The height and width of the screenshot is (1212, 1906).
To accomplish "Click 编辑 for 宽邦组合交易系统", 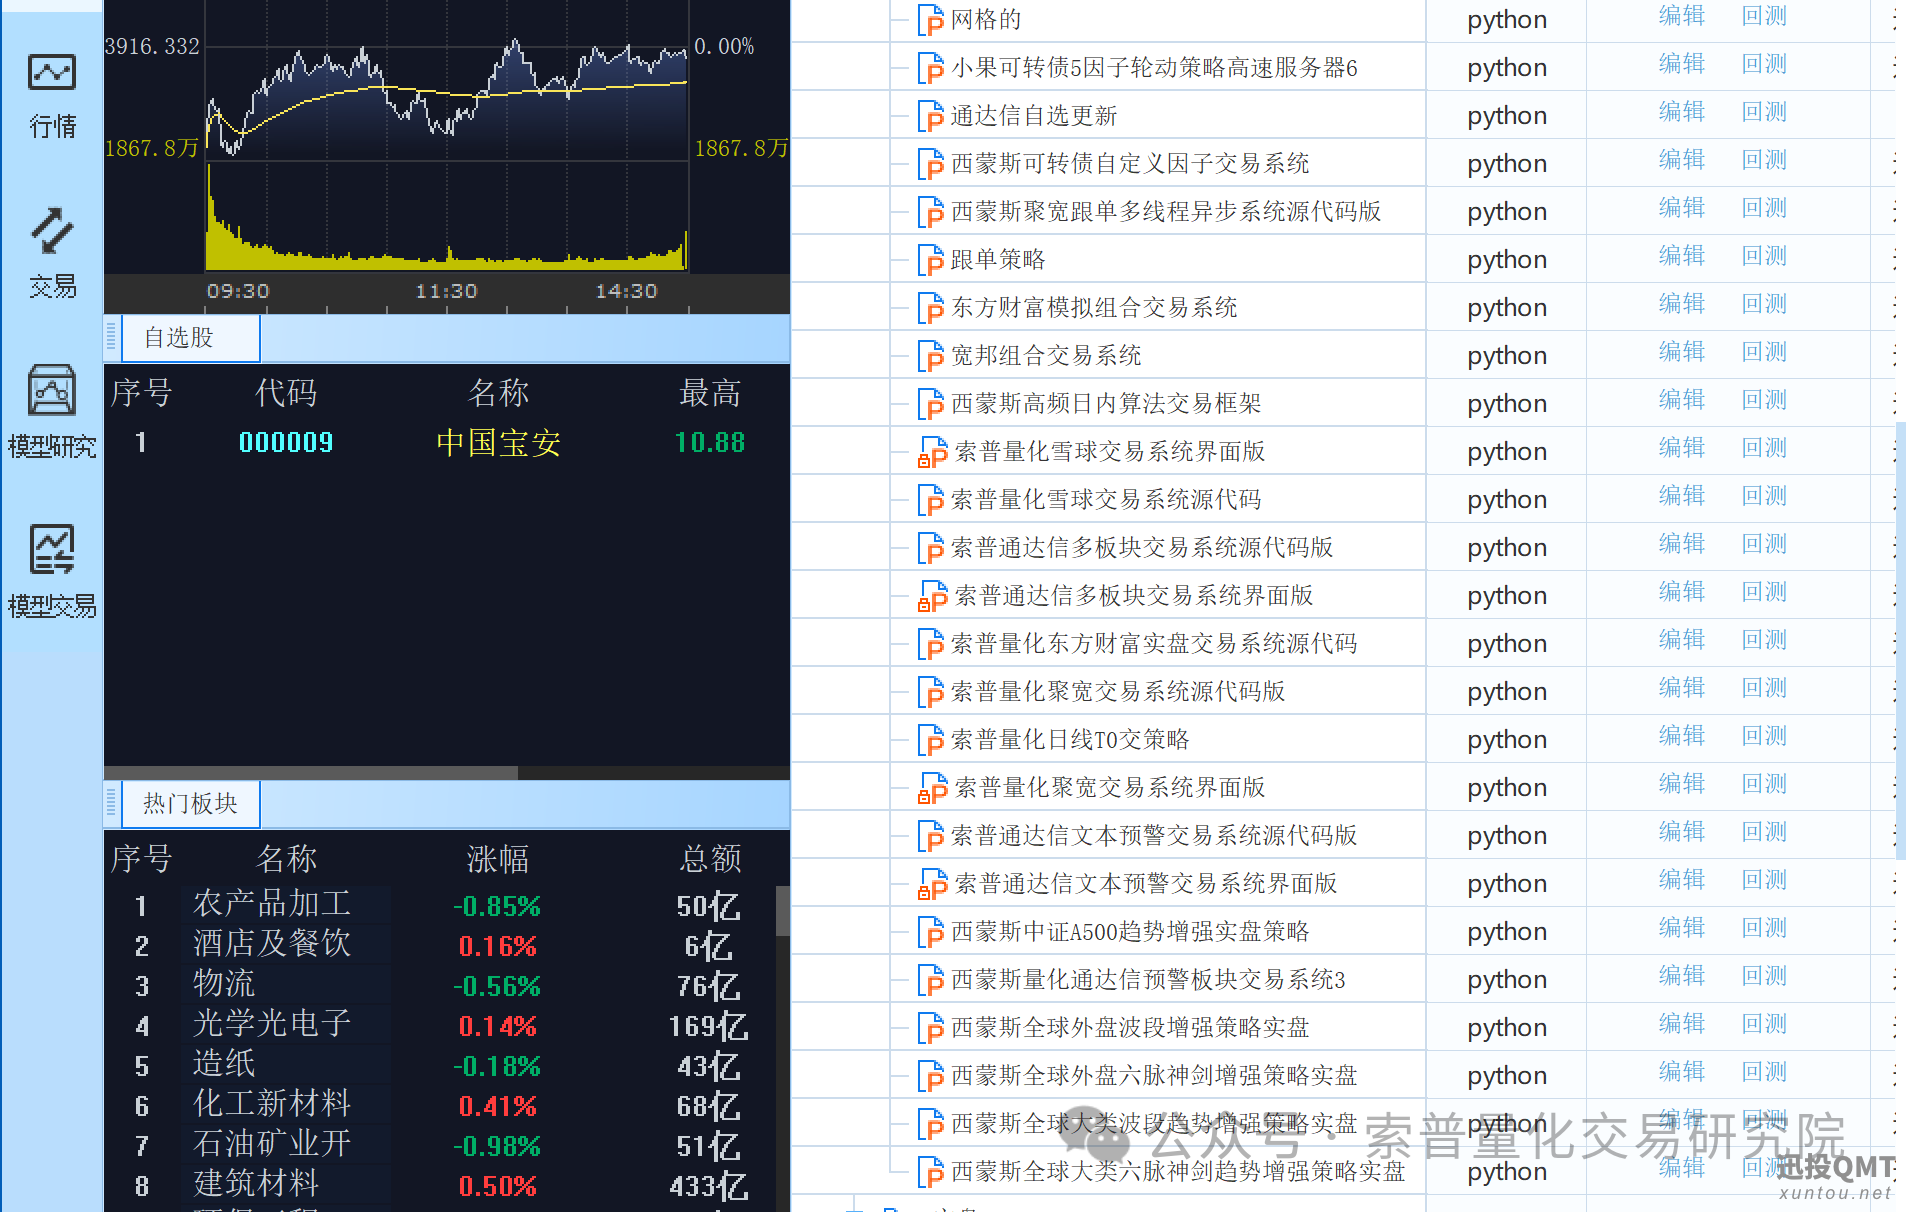I will pos(1681,352).
